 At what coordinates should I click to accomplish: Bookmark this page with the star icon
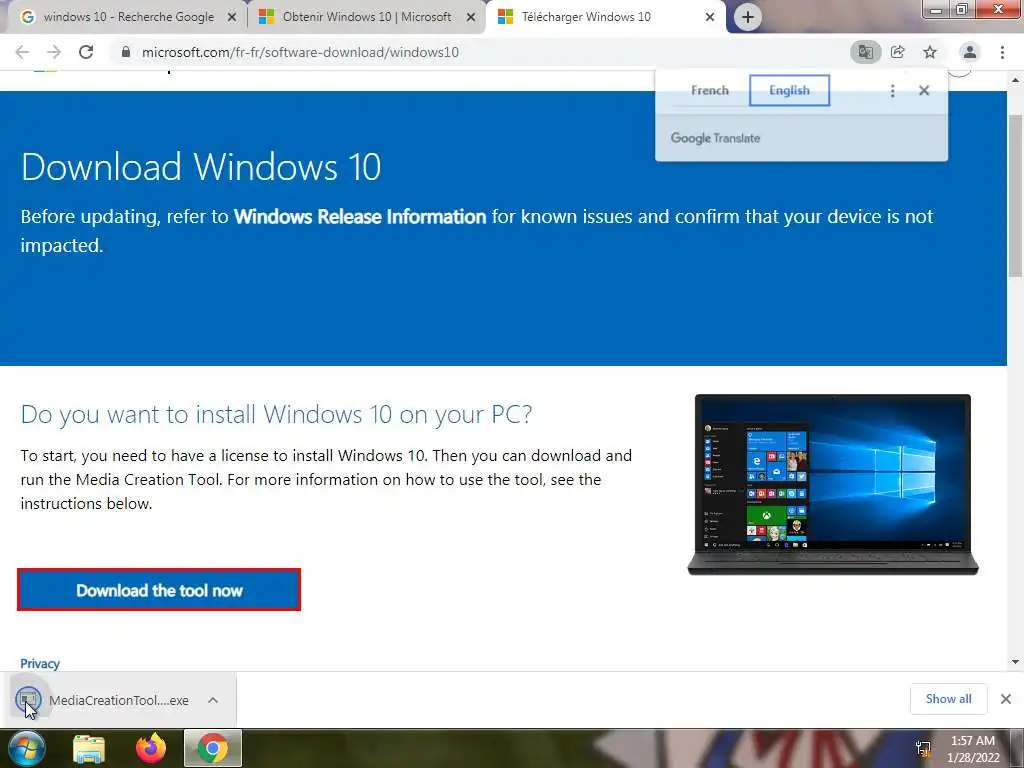[930, 52]
